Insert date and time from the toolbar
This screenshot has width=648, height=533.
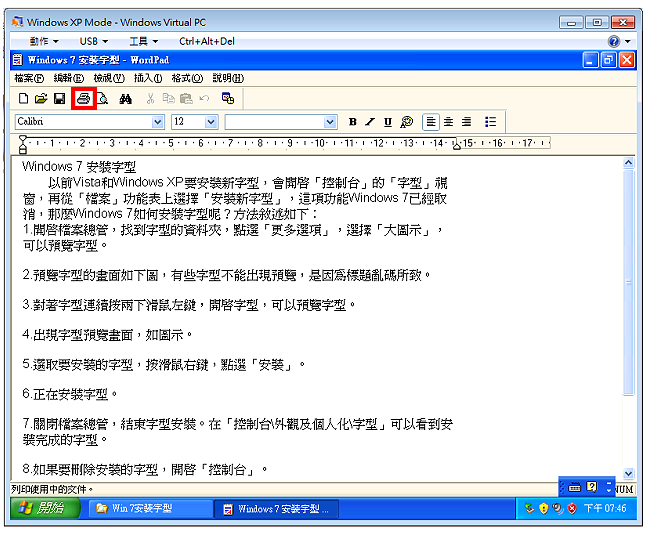pyautogui.click(x=228, y=98)
